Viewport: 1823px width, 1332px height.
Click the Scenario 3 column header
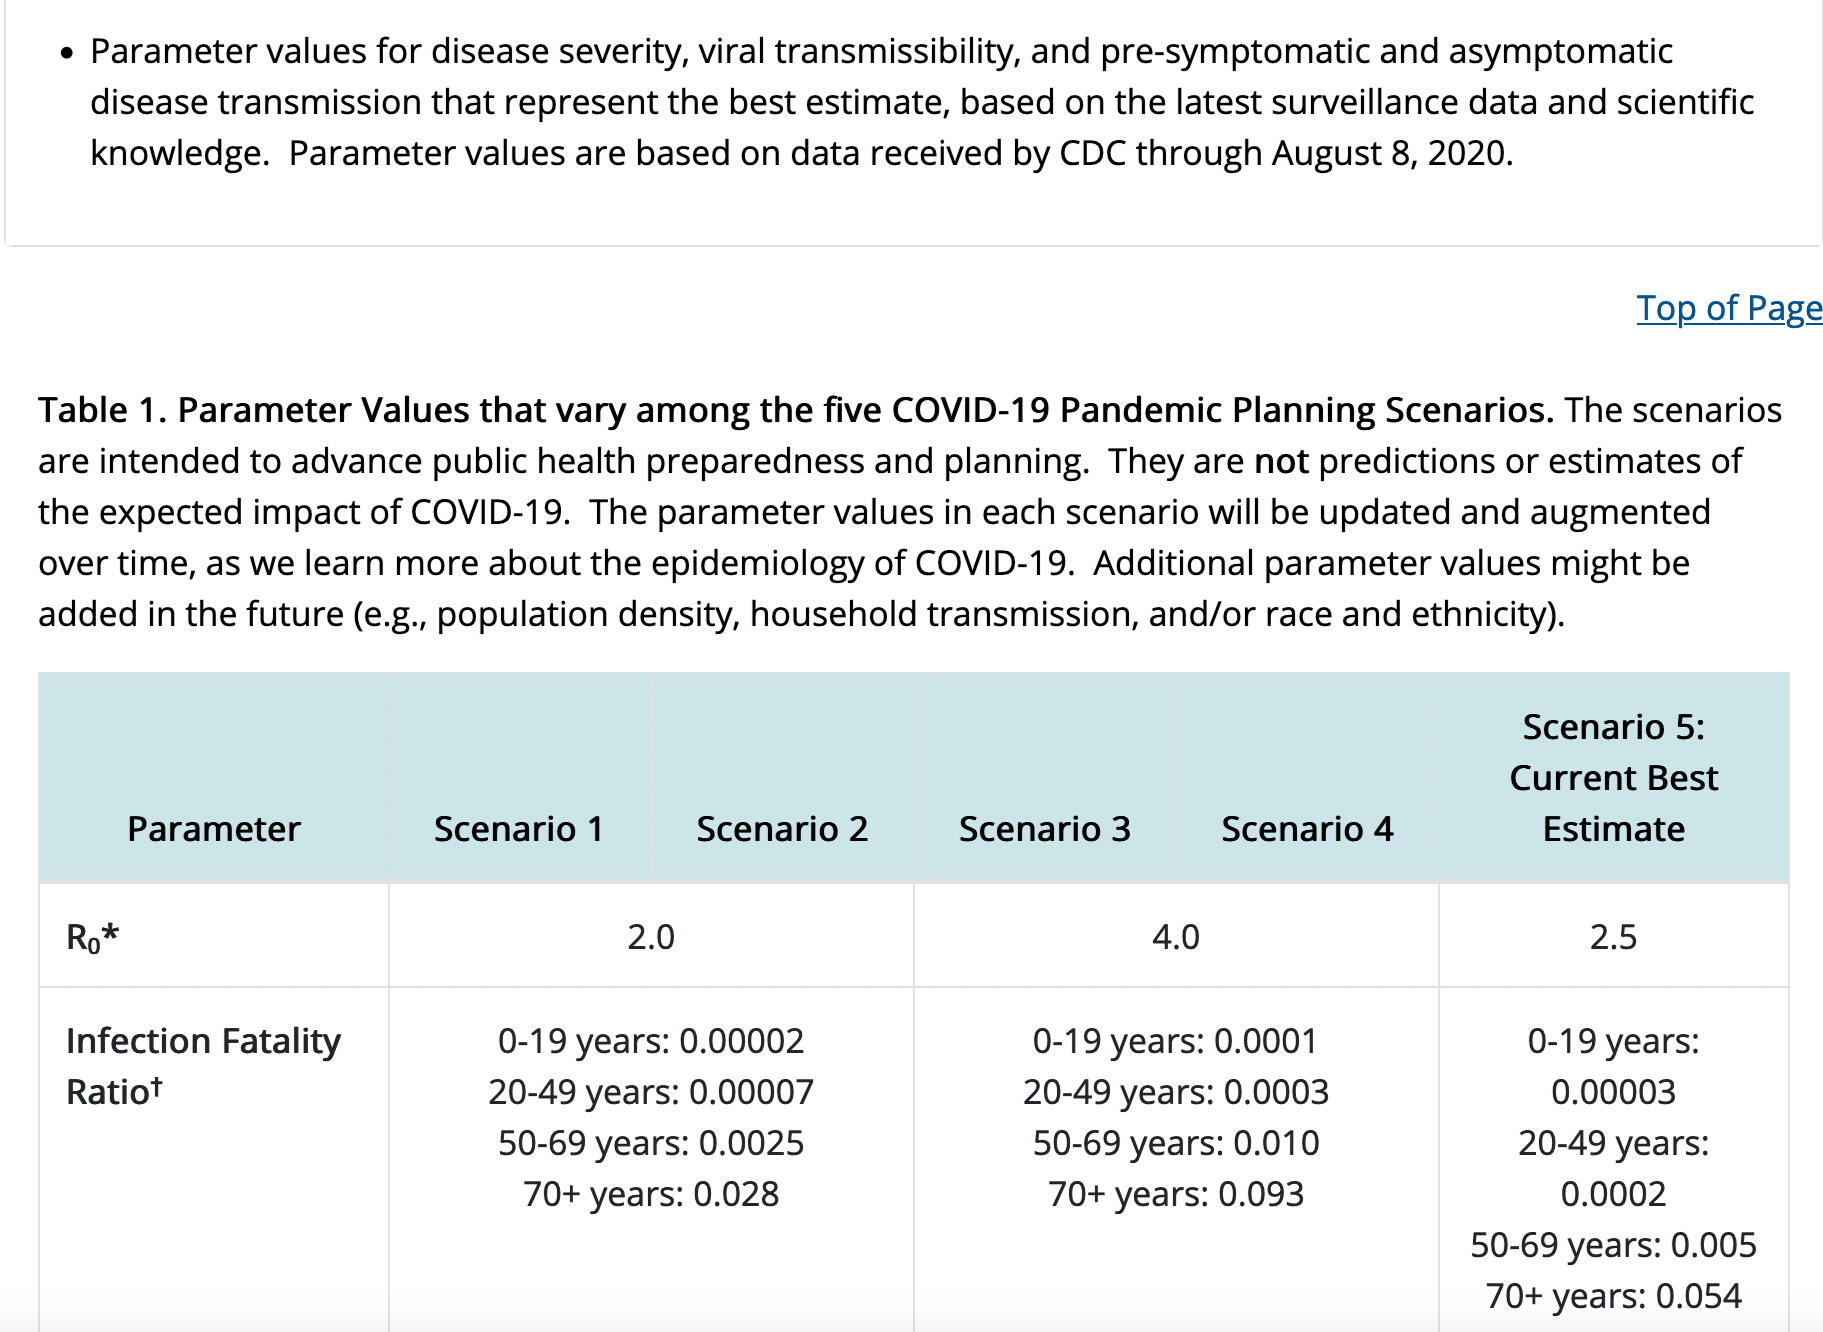(1044, 829)
